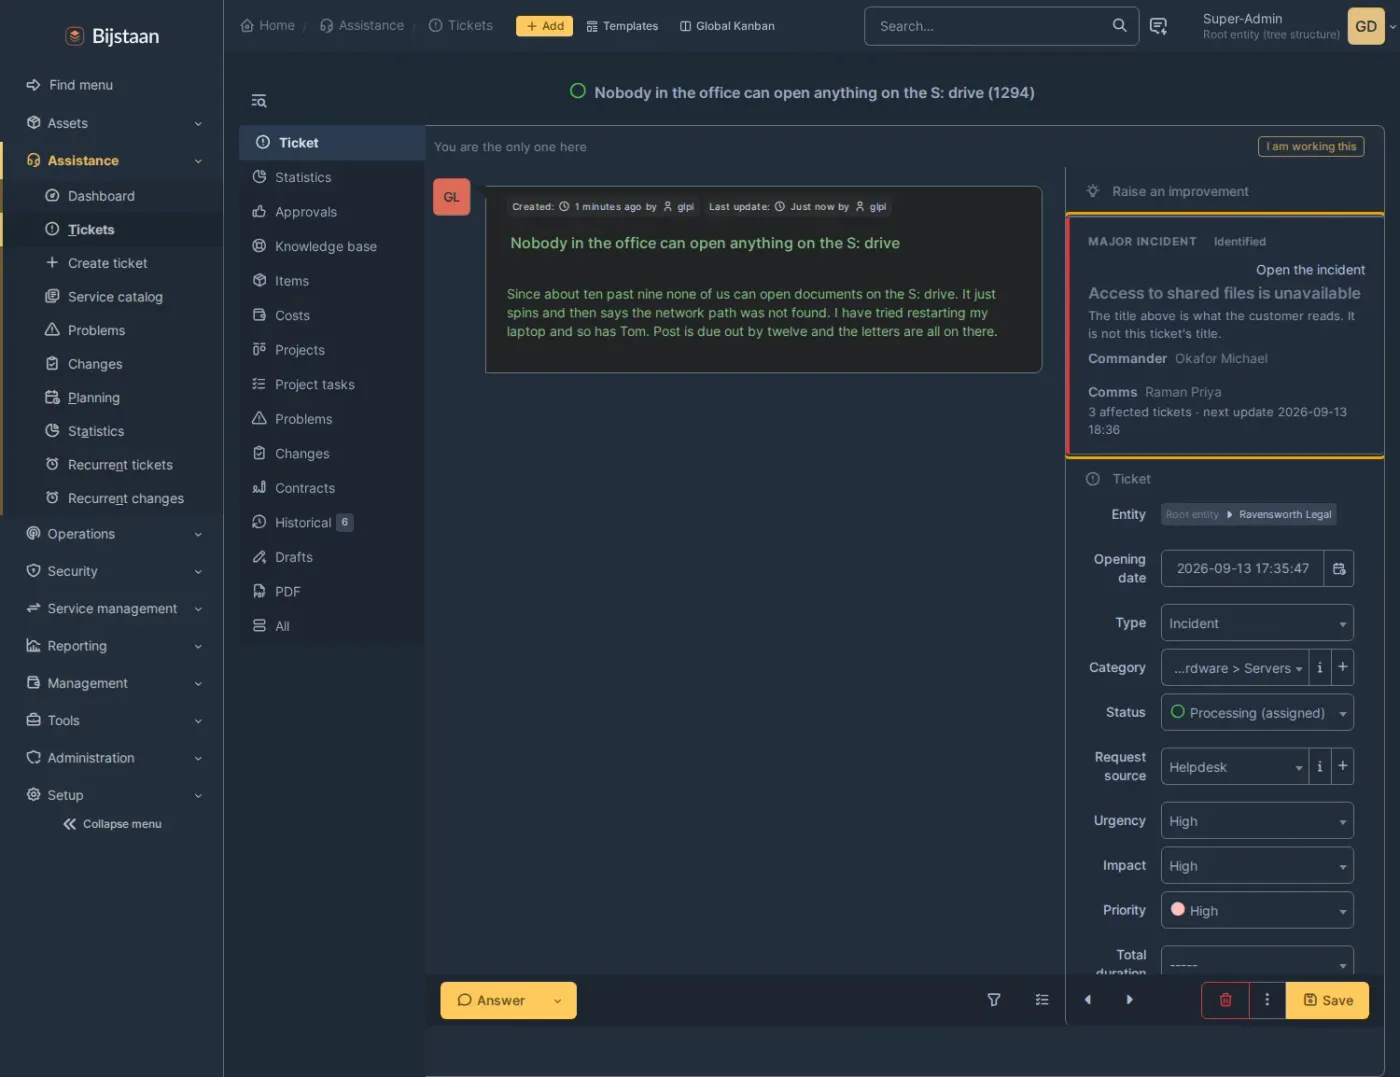This screenshot has width=1400, height=1077.
Task: Open the saved searches chat icon
Action: tap(1158, 26)
